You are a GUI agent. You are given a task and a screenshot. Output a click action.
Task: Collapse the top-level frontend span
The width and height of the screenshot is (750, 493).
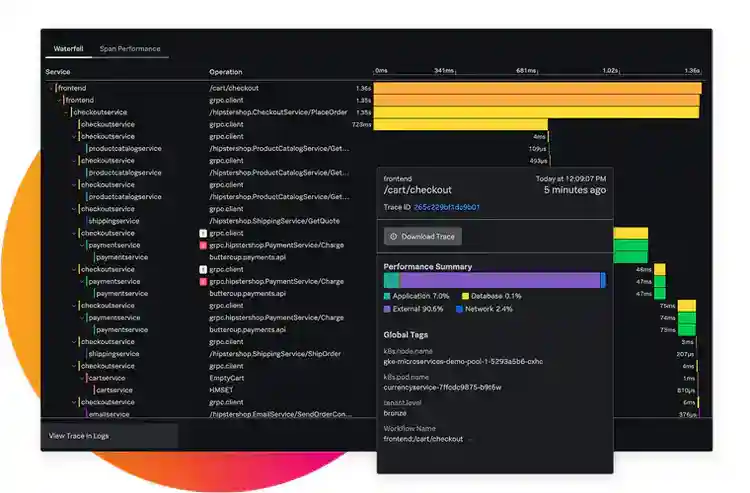coord(52,88)
